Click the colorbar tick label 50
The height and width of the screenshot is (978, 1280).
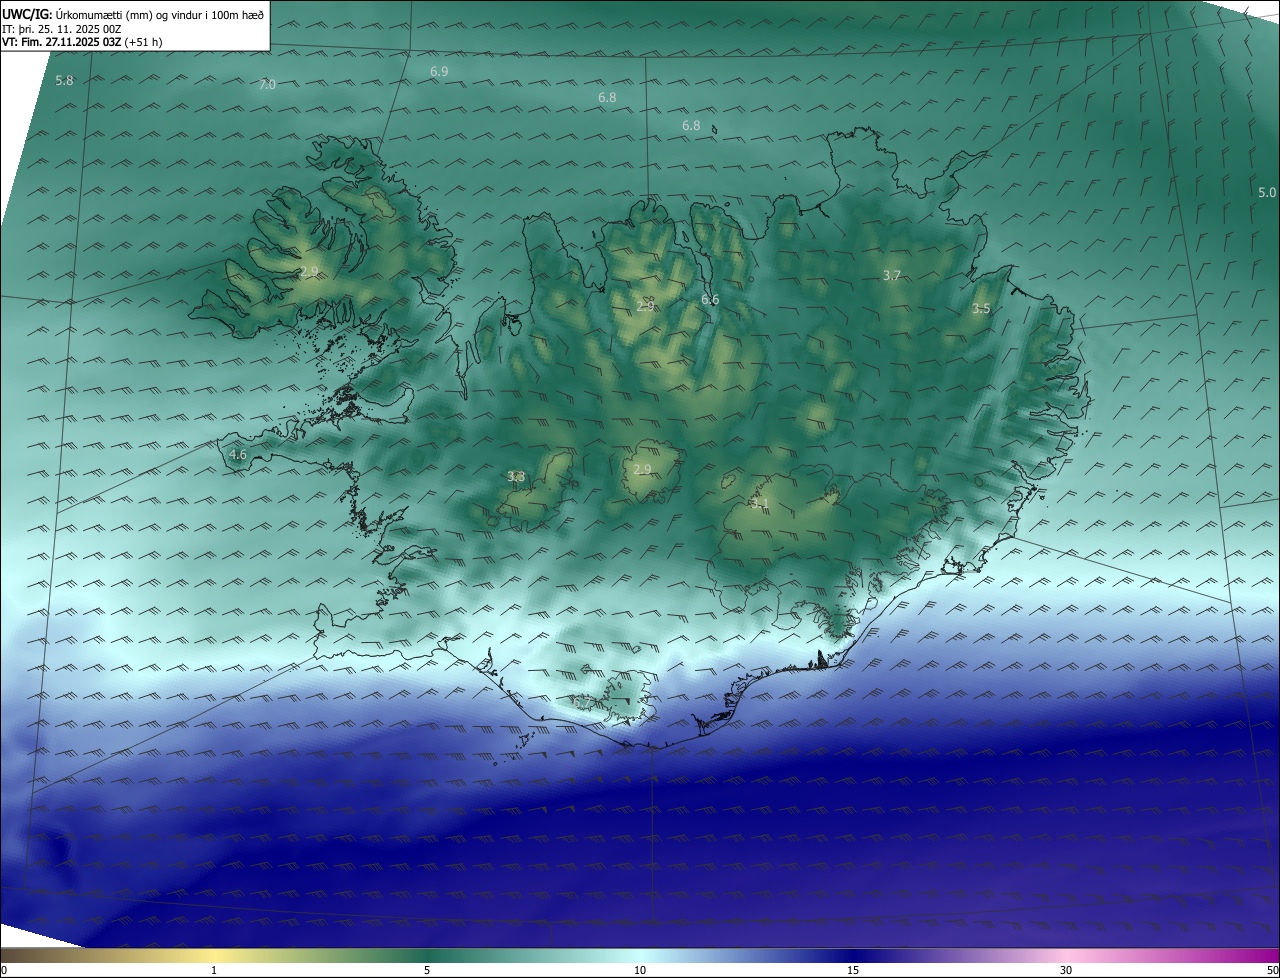click(x=1272, y=970)
